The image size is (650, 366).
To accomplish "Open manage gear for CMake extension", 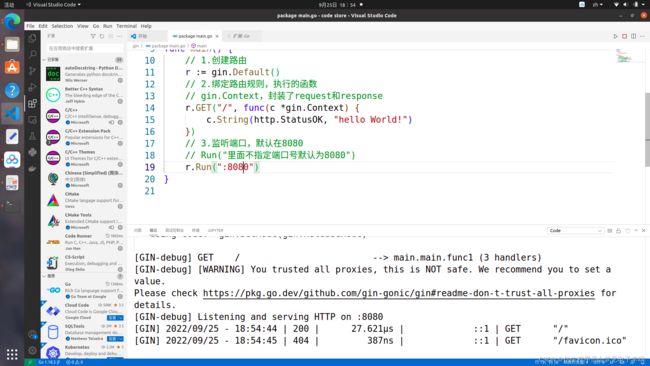I will coord(120,206).
